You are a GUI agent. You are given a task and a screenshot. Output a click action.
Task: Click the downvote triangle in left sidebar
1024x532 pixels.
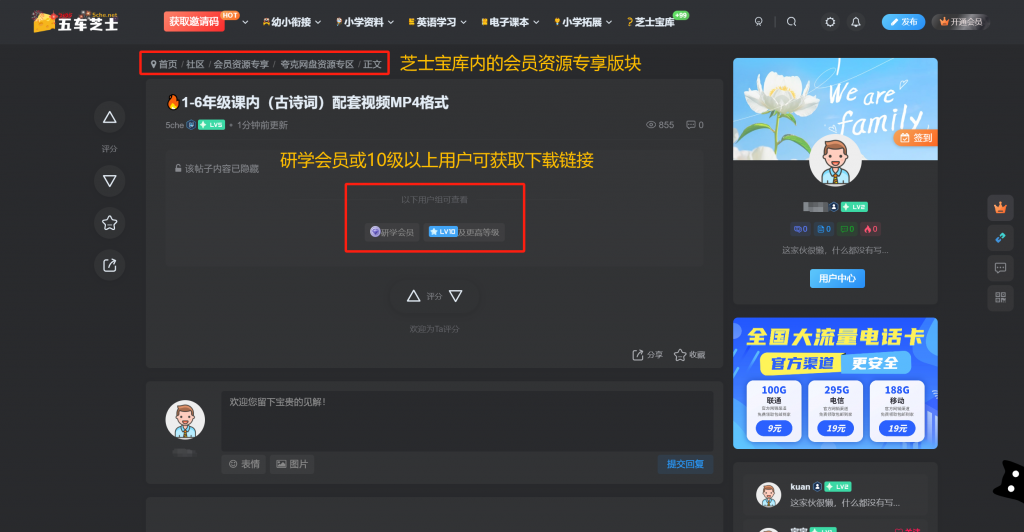click(109, 181)
